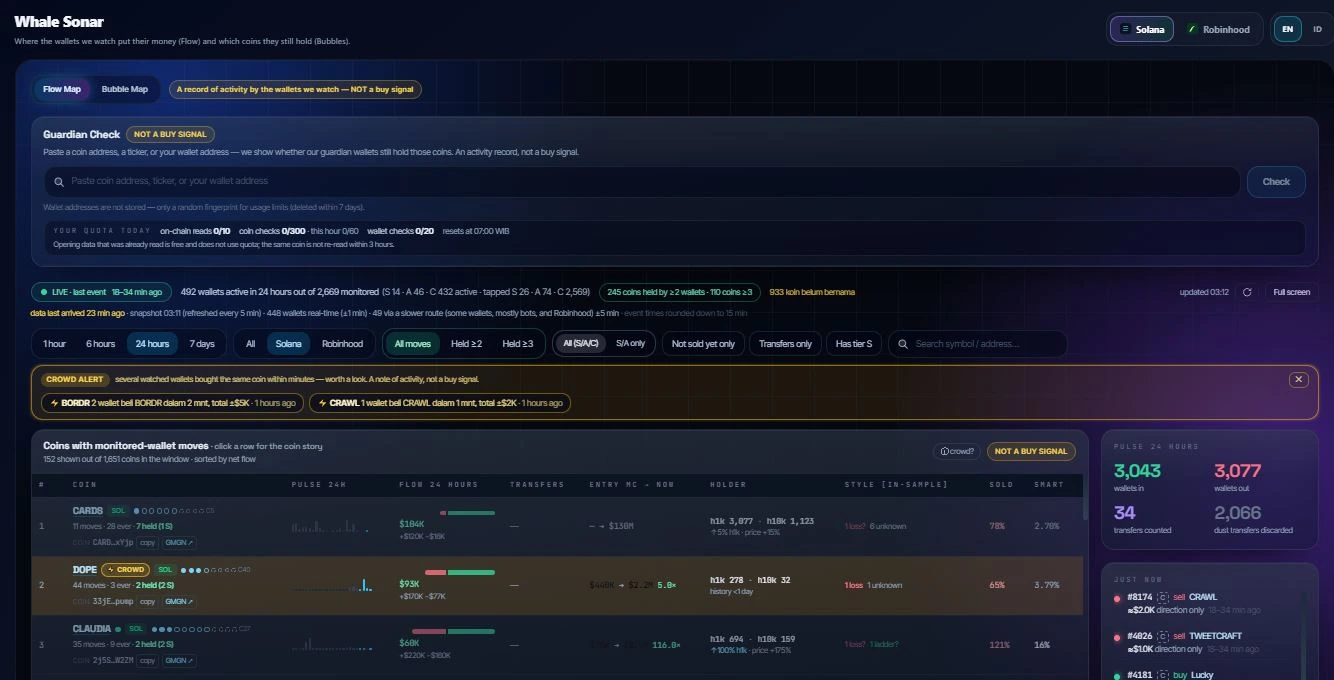Open the Flow Map tab
Image resolution: width=1334 pixels, height=680 pixels.
click(x=62, y=89)
